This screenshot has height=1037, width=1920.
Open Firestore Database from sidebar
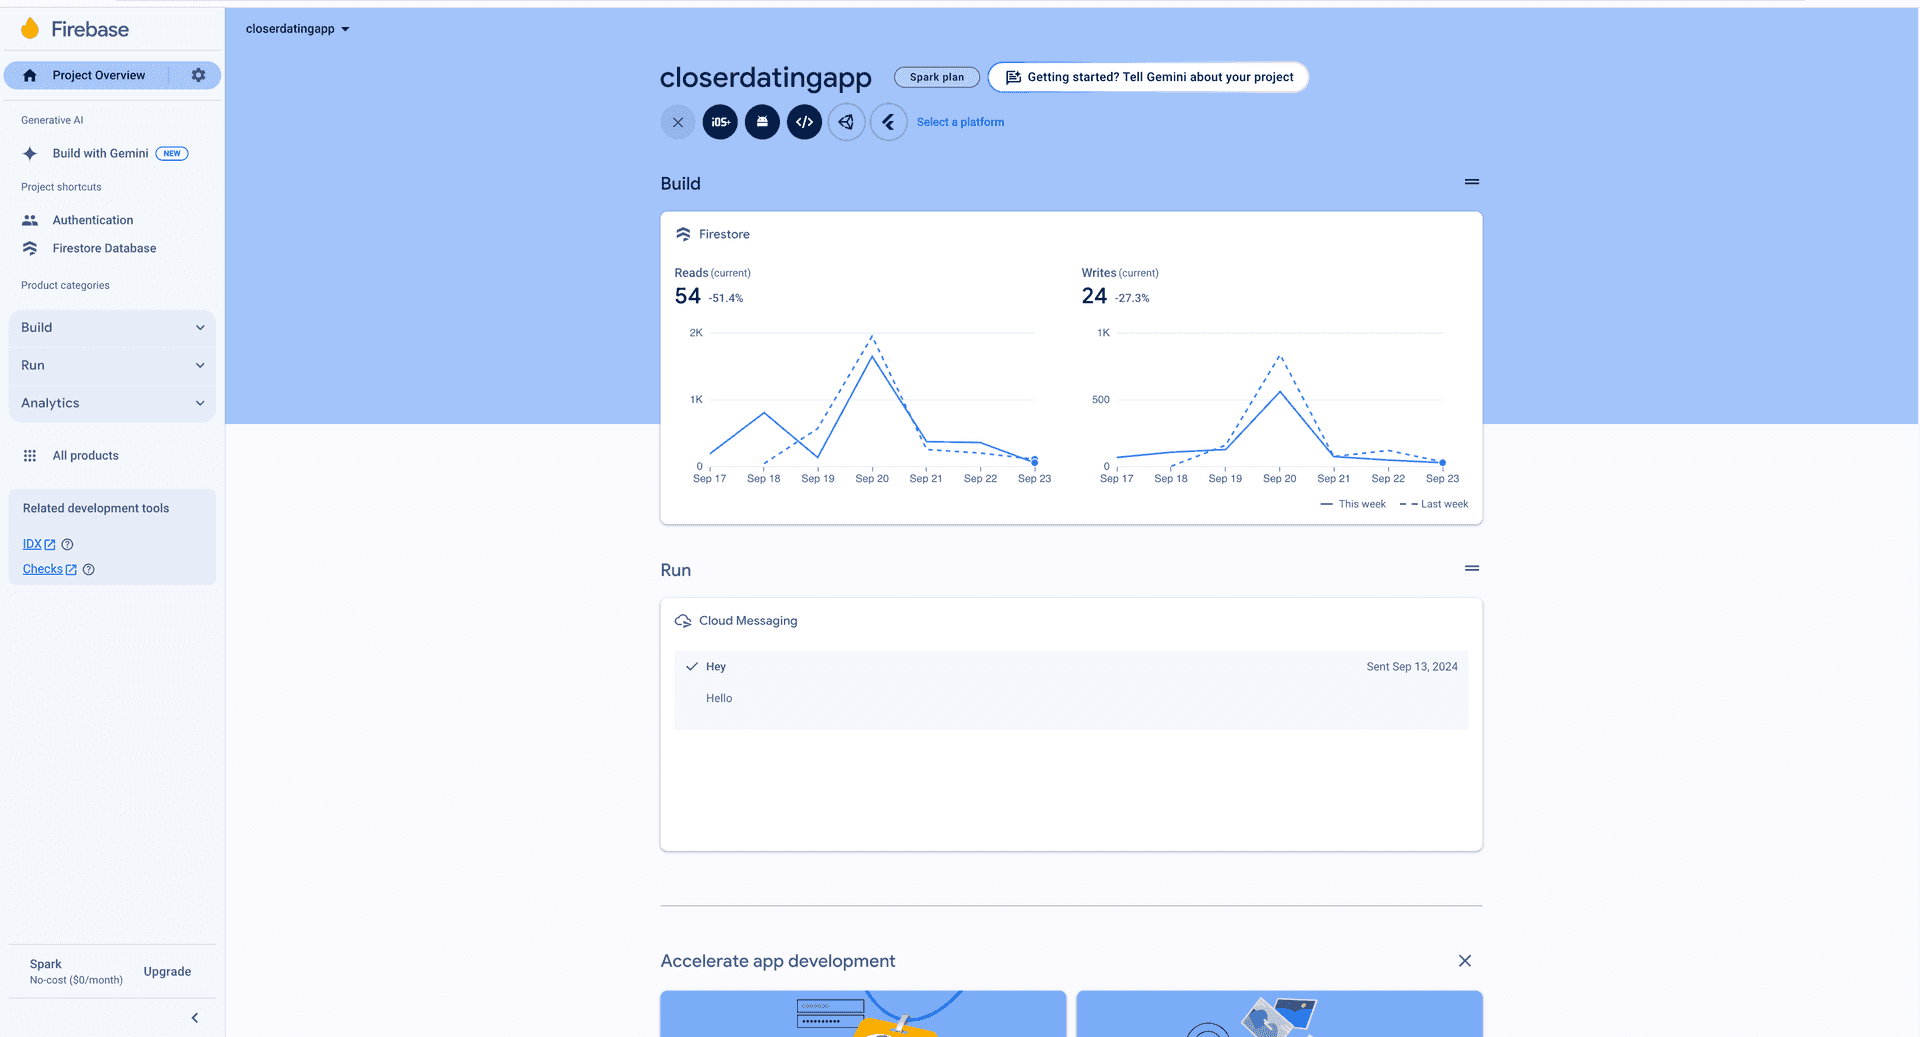104,248
